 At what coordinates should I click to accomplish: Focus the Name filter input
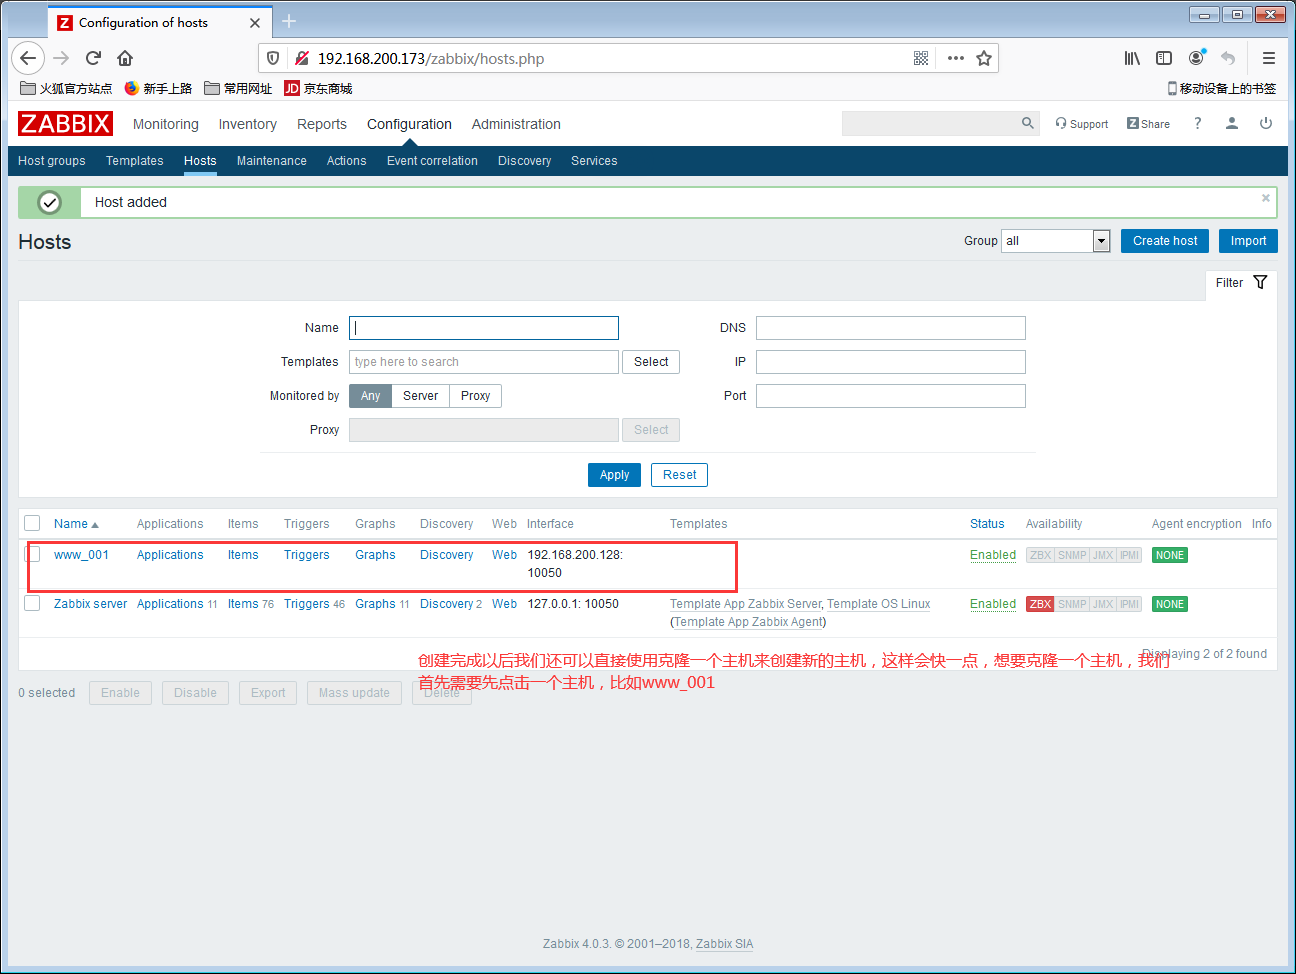coord(484,328)
